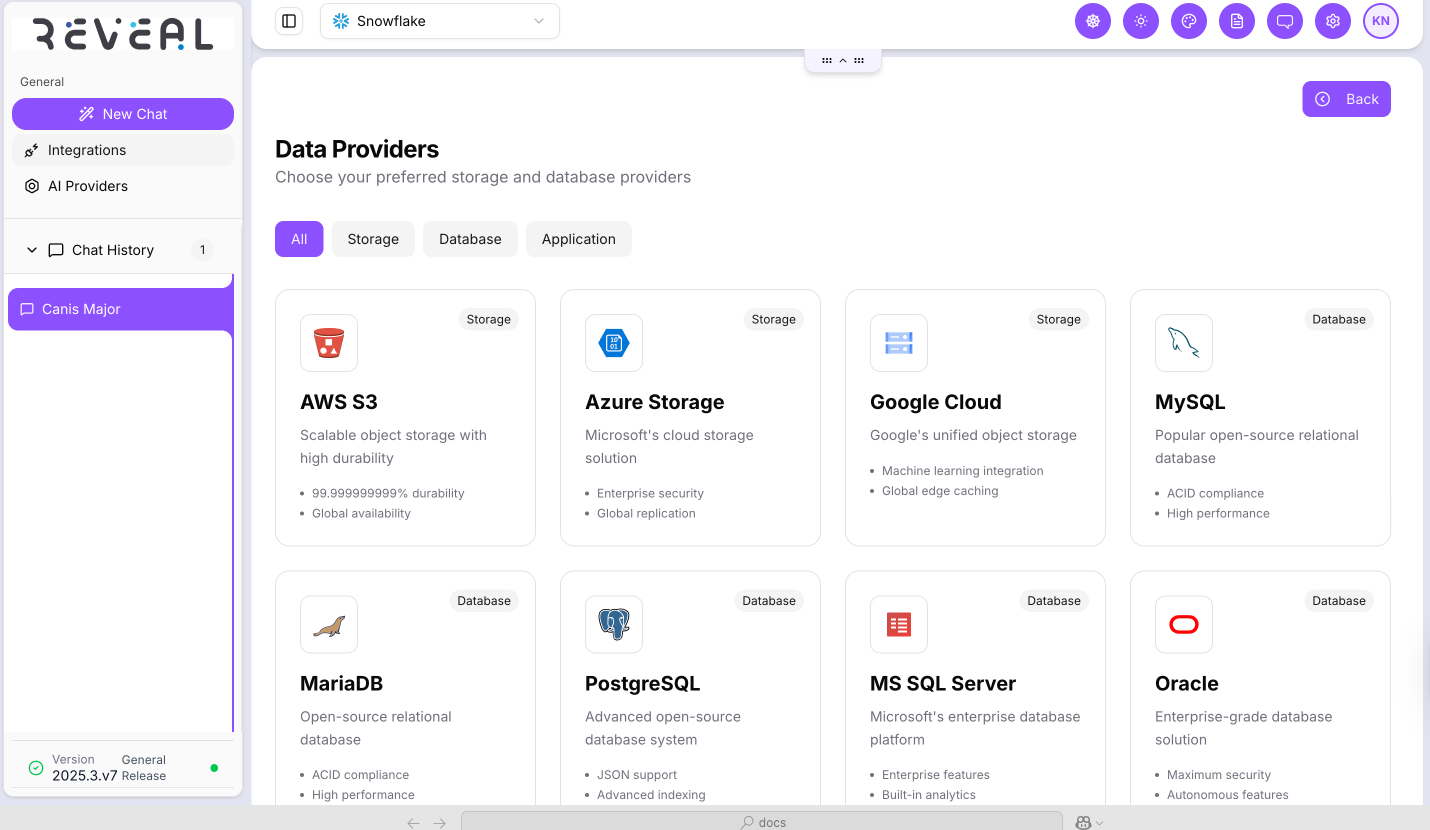Open settings via the gear icon
The image size is (1430, 830).
pyautogui.click(x=1332, y=21)
